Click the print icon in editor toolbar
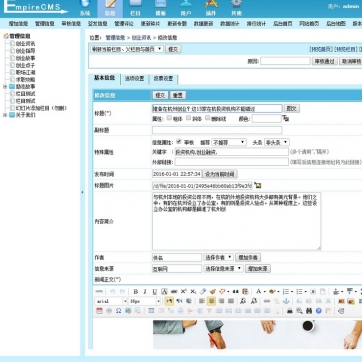362x362 pixels. pos(290,311)
